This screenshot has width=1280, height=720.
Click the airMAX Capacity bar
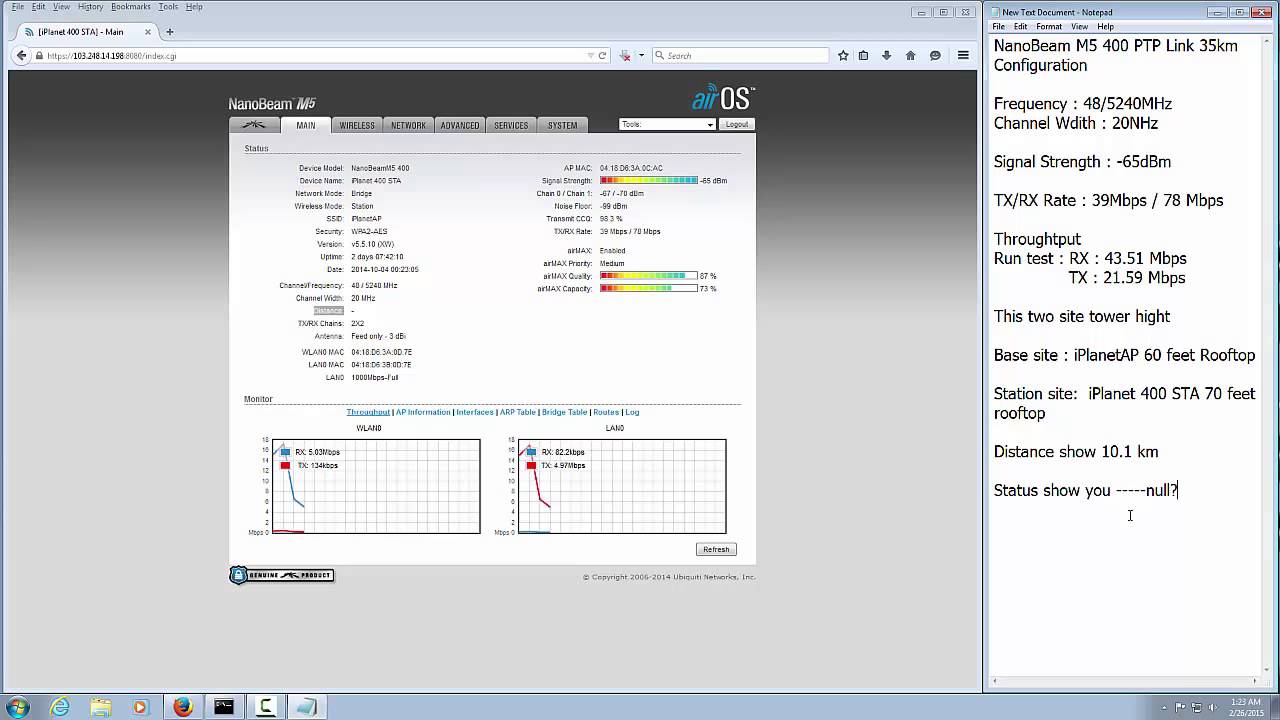pos(649,288)
